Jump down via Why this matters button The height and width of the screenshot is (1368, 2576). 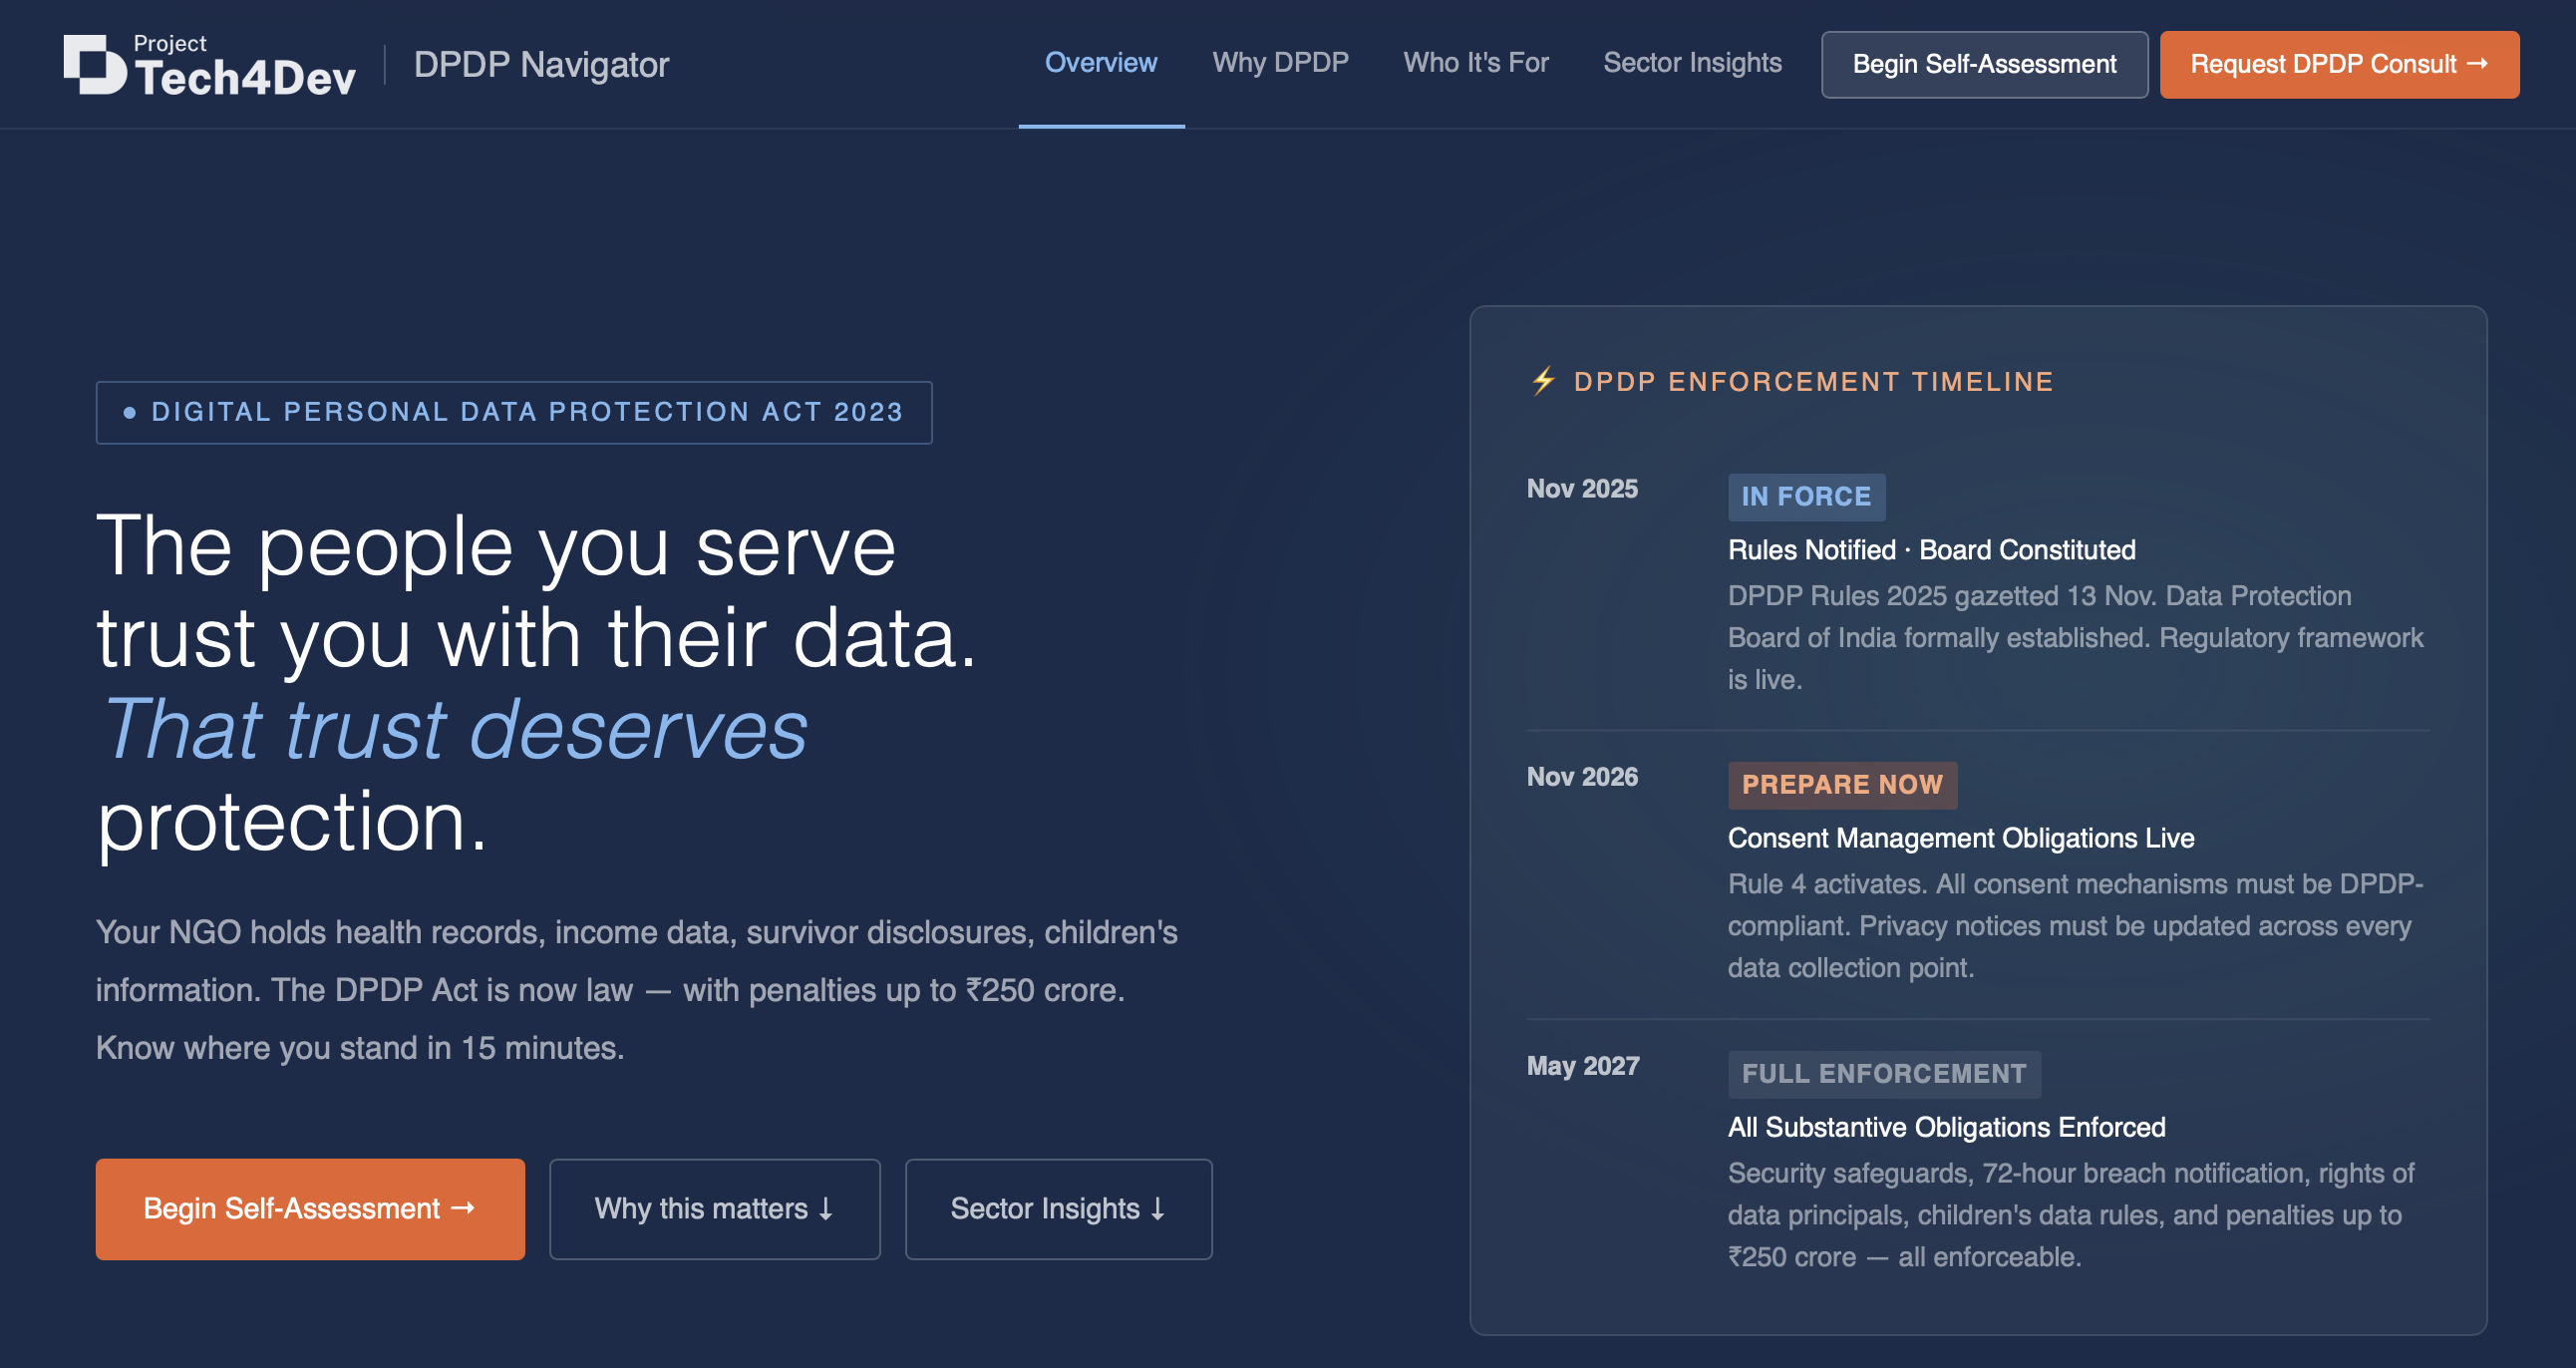pos(715,1209)
